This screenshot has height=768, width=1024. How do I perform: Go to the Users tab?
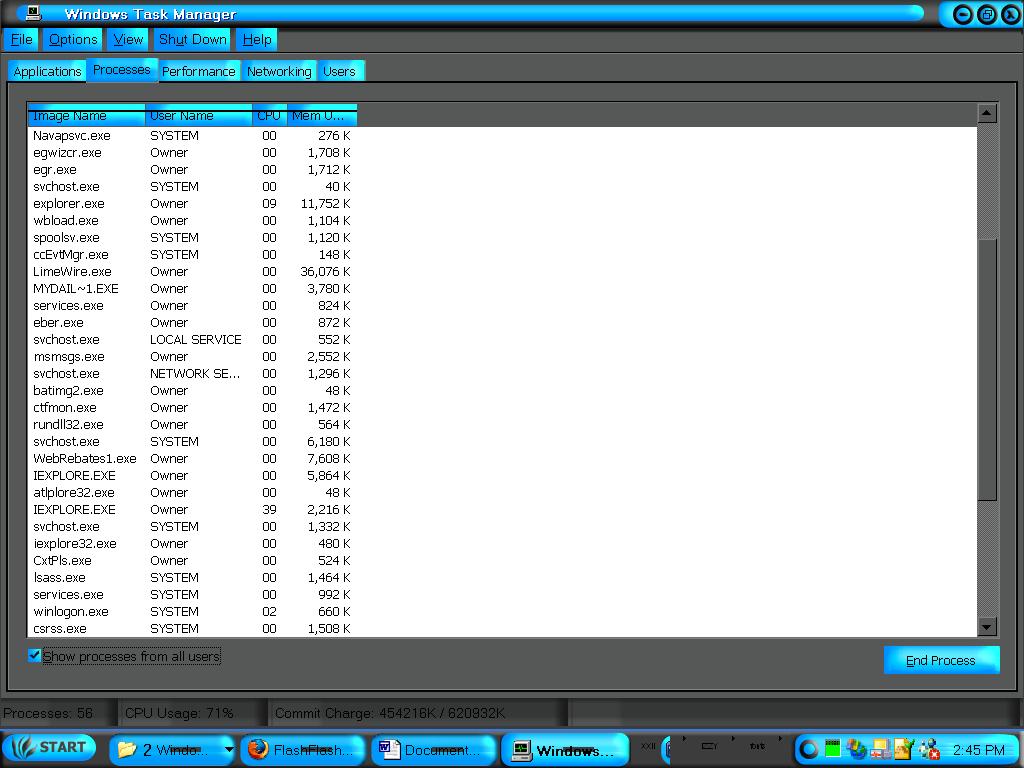pyautogui.click(x=340, y=71)
